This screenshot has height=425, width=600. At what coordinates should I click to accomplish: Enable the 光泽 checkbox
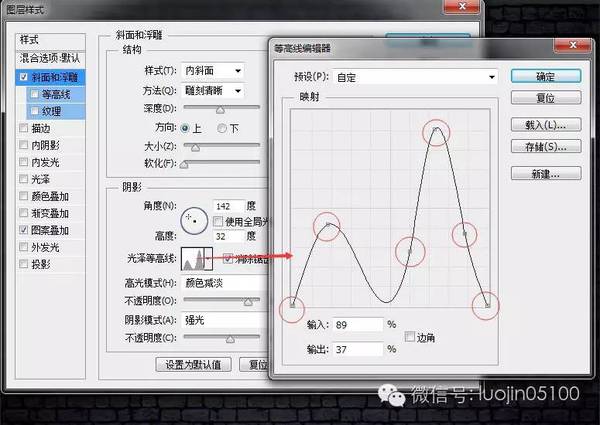click(x=24, y=179)
